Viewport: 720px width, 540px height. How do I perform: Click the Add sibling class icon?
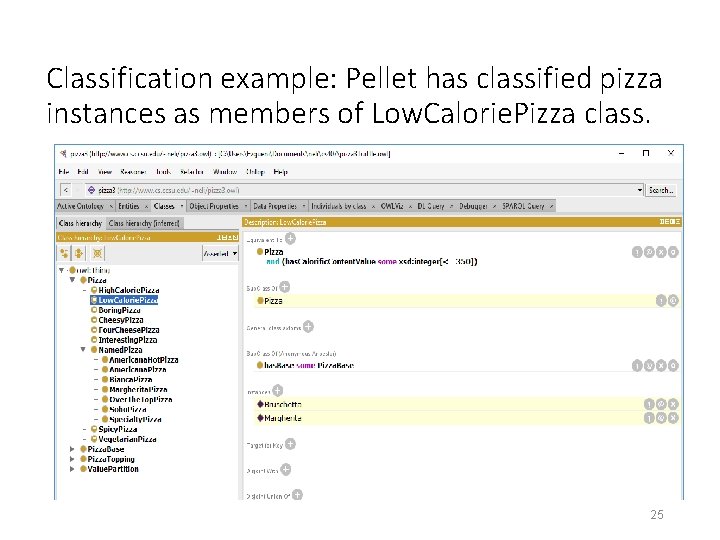tap(79, 253)
